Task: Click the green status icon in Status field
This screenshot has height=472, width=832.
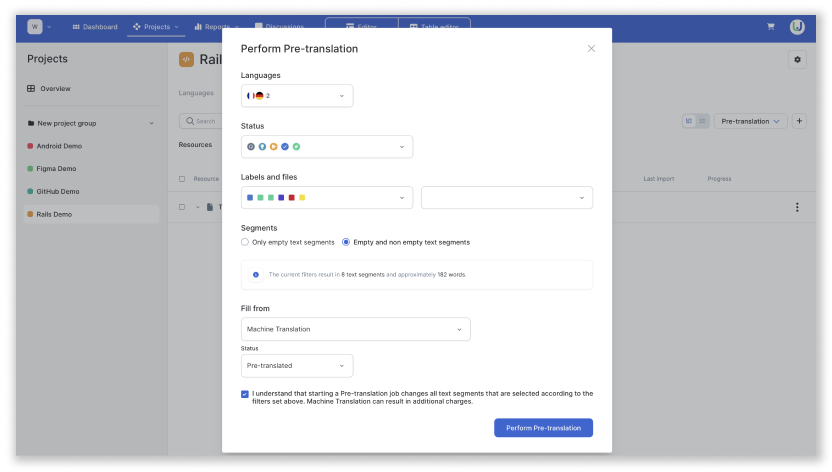Action: 297,147
